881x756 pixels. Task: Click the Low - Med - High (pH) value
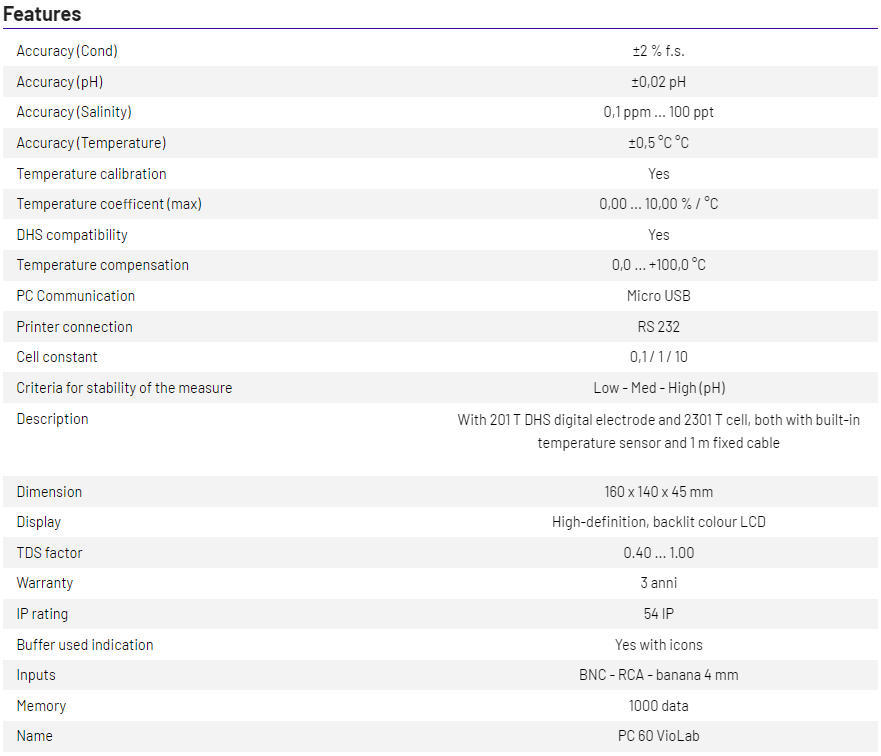coord(658,388)
